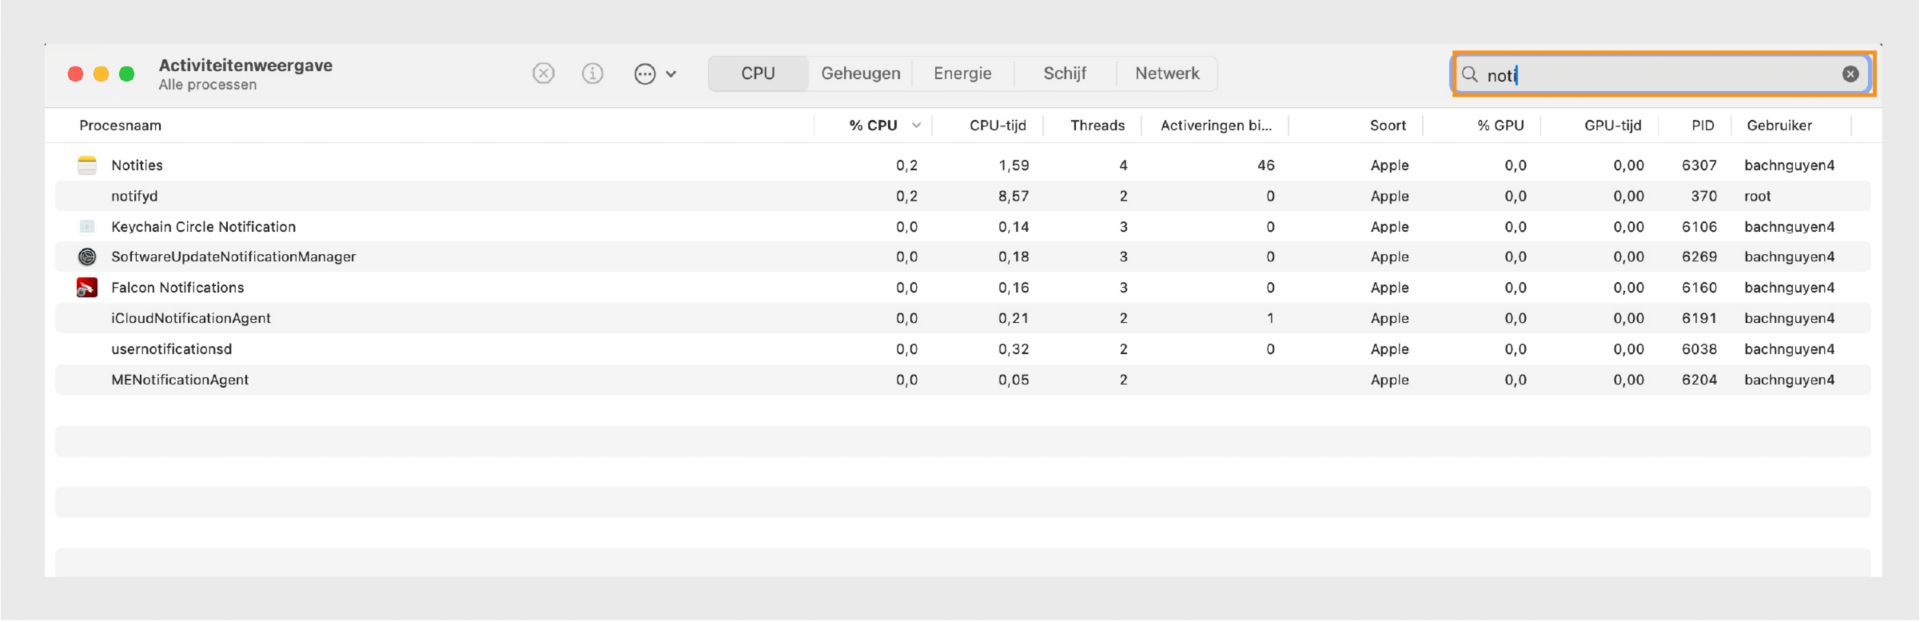This screenshot has height=622, width=1920.
Task: Click the Keychain Circle Notification icon
Action: coord(87,226)
